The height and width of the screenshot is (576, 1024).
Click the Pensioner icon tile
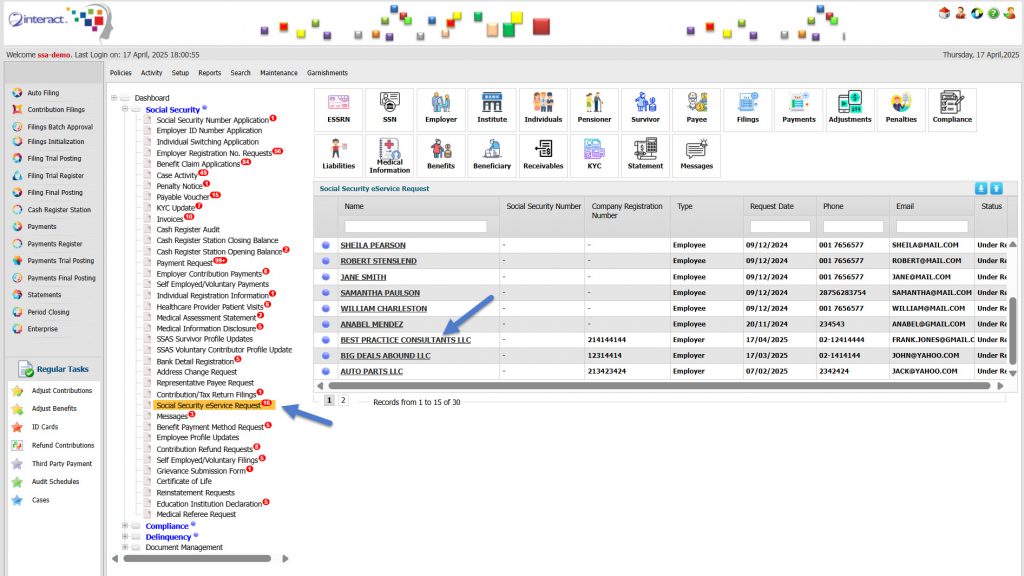(x=594, y=109)
